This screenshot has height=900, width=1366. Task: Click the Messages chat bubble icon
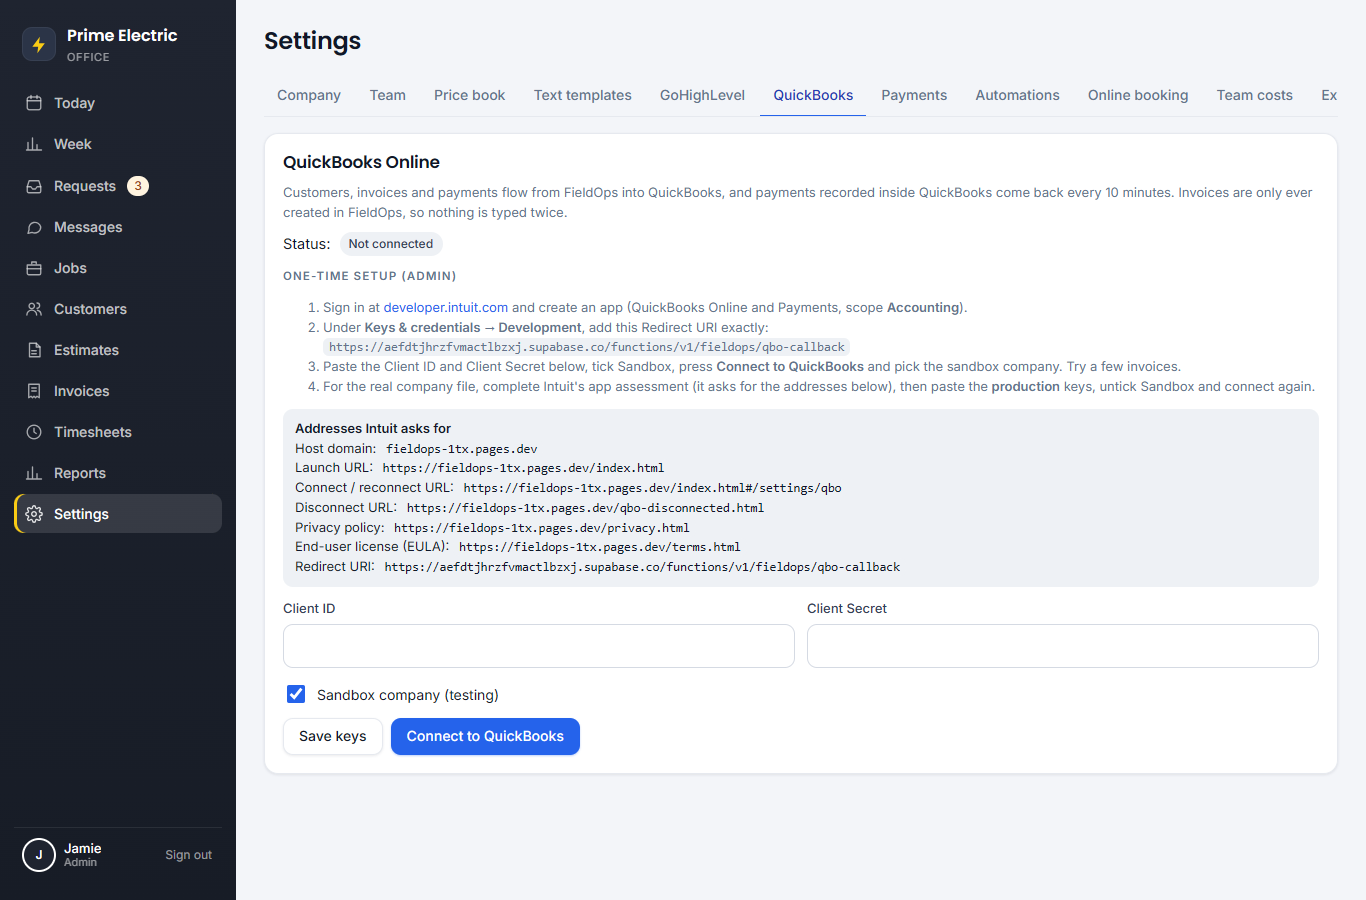(34, 227)
